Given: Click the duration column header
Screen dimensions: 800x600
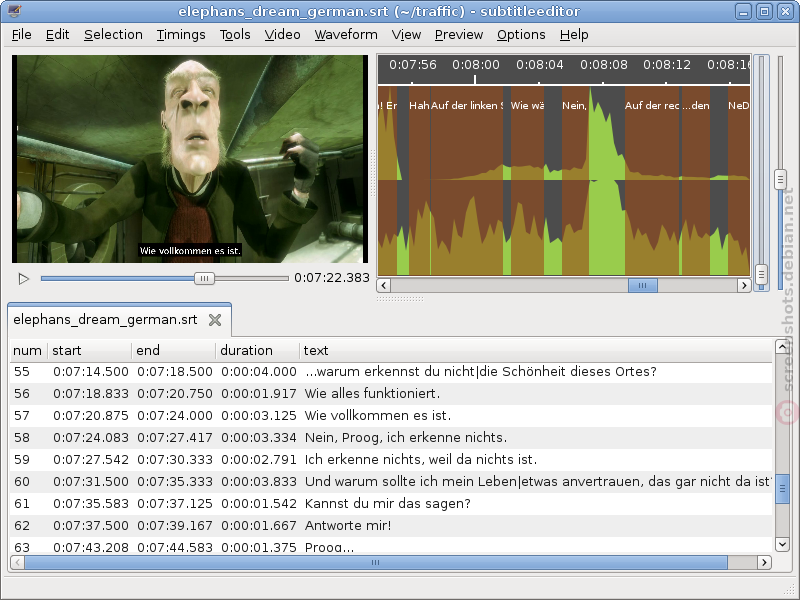Looking at the screenshot, I should 258,351.
